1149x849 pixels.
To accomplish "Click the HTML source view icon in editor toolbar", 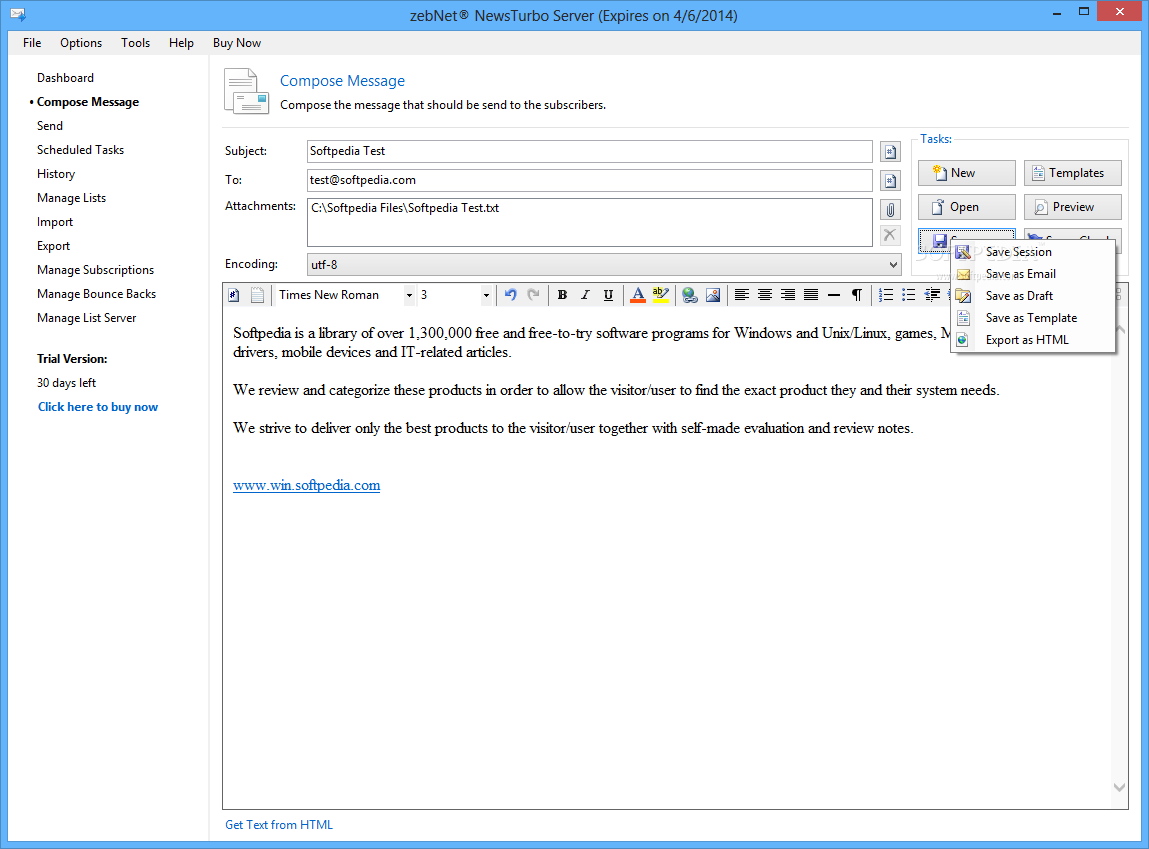I will point(234,295).
